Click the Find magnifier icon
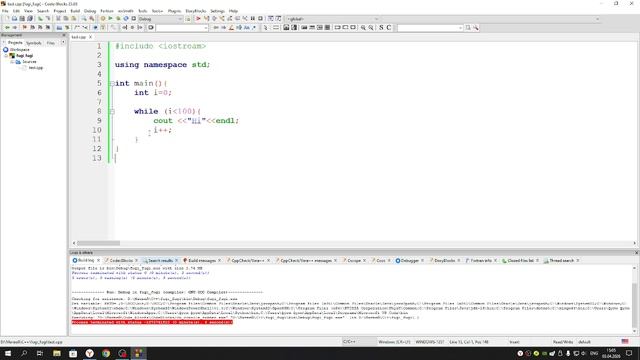 (x=84, y=19)
